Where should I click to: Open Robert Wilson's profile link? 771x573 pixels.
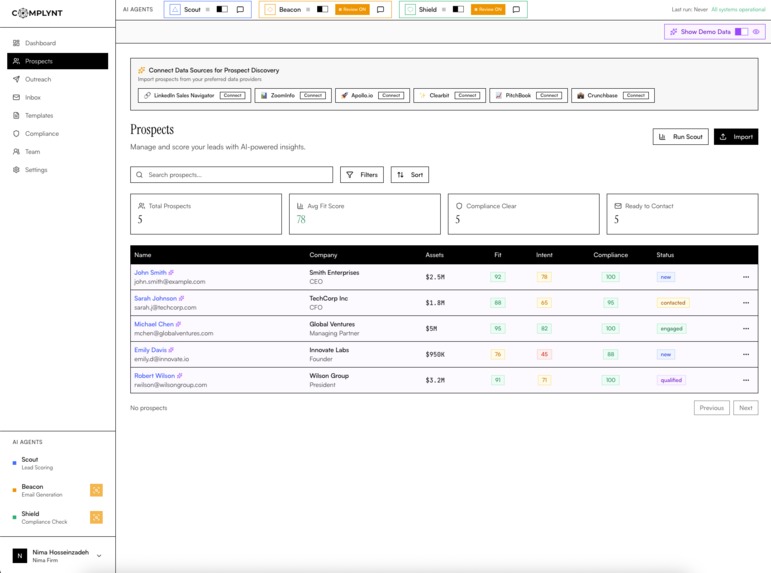154,376
